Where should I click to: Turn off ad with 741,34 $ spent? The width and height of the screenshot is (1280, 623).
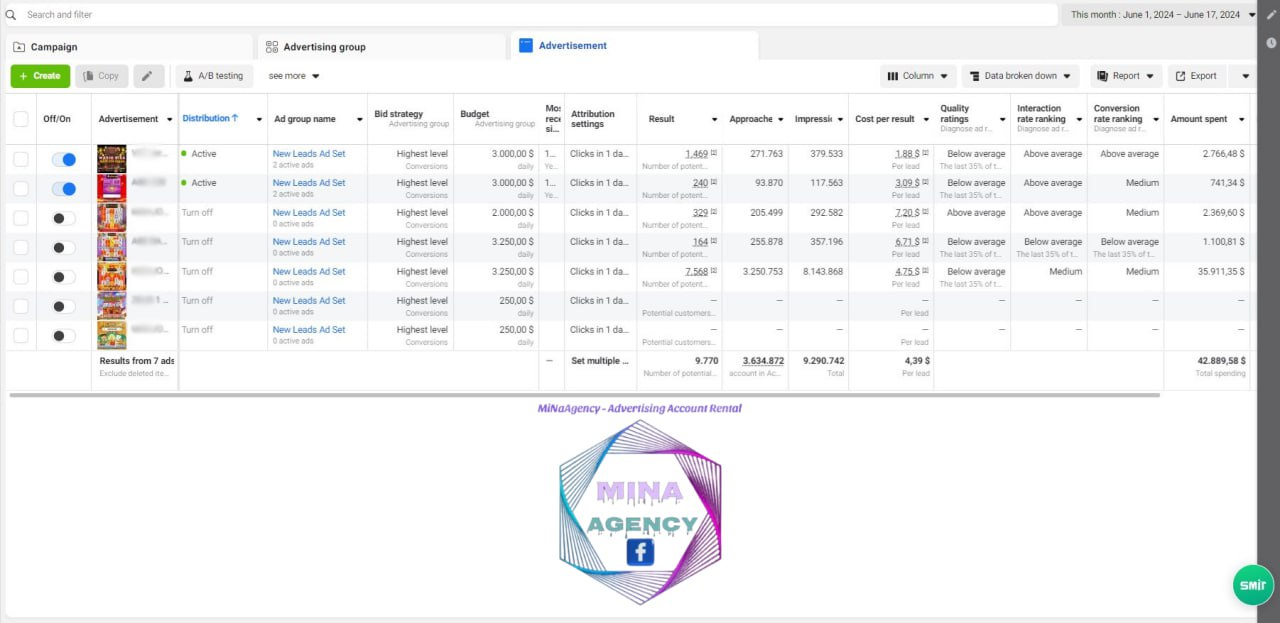click(64, 189)
